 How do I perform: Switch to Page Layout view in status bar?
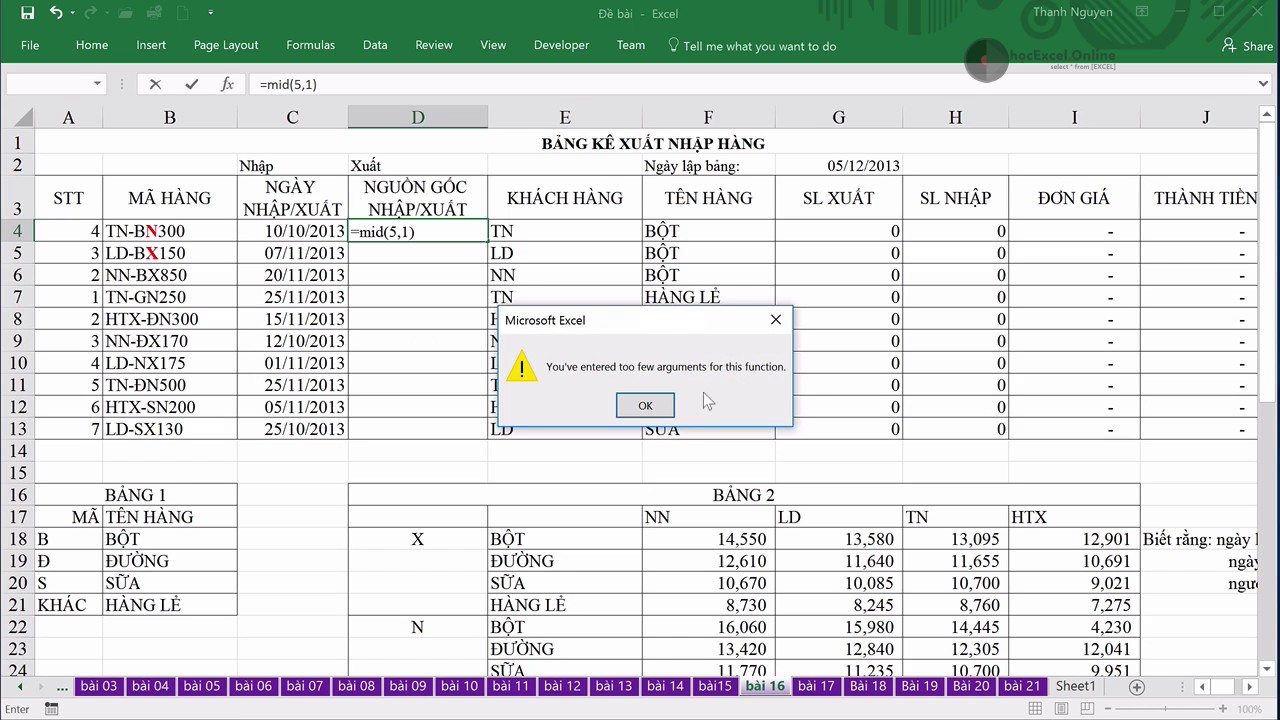(1061, 708)
